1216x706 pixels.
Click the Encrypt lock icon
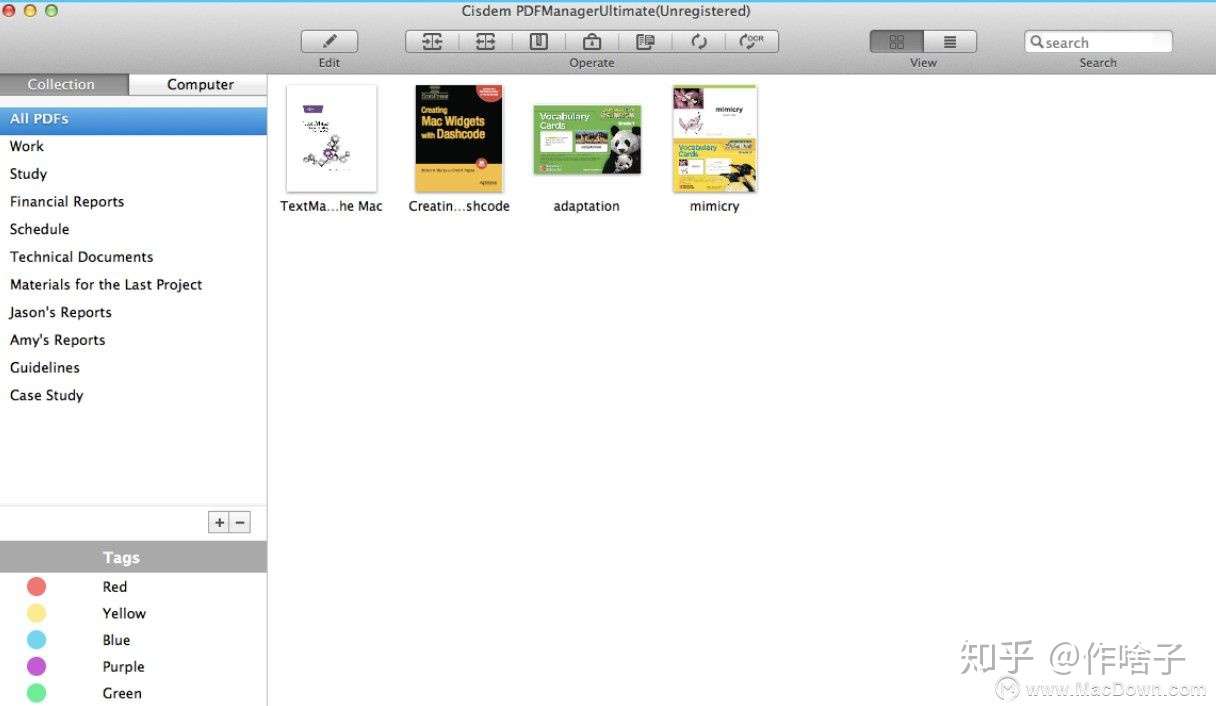[591, 41]
